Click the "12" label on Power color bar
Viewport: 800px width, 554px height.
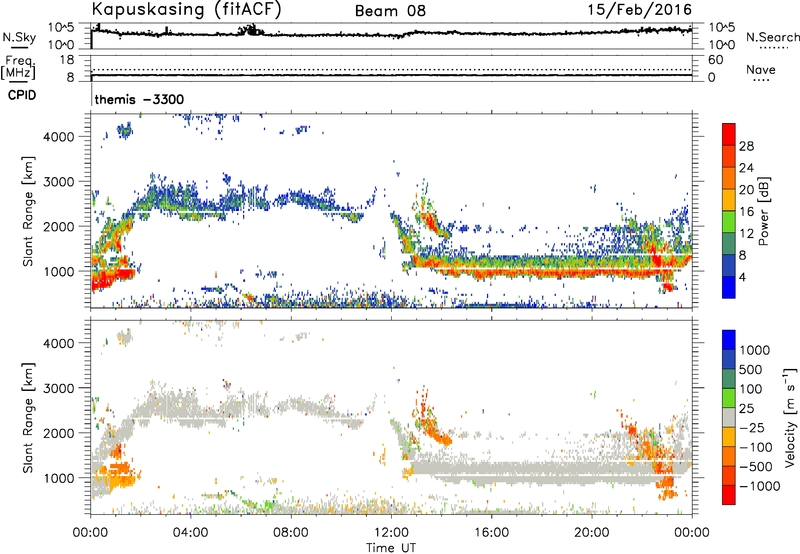[x=746, y=234]
